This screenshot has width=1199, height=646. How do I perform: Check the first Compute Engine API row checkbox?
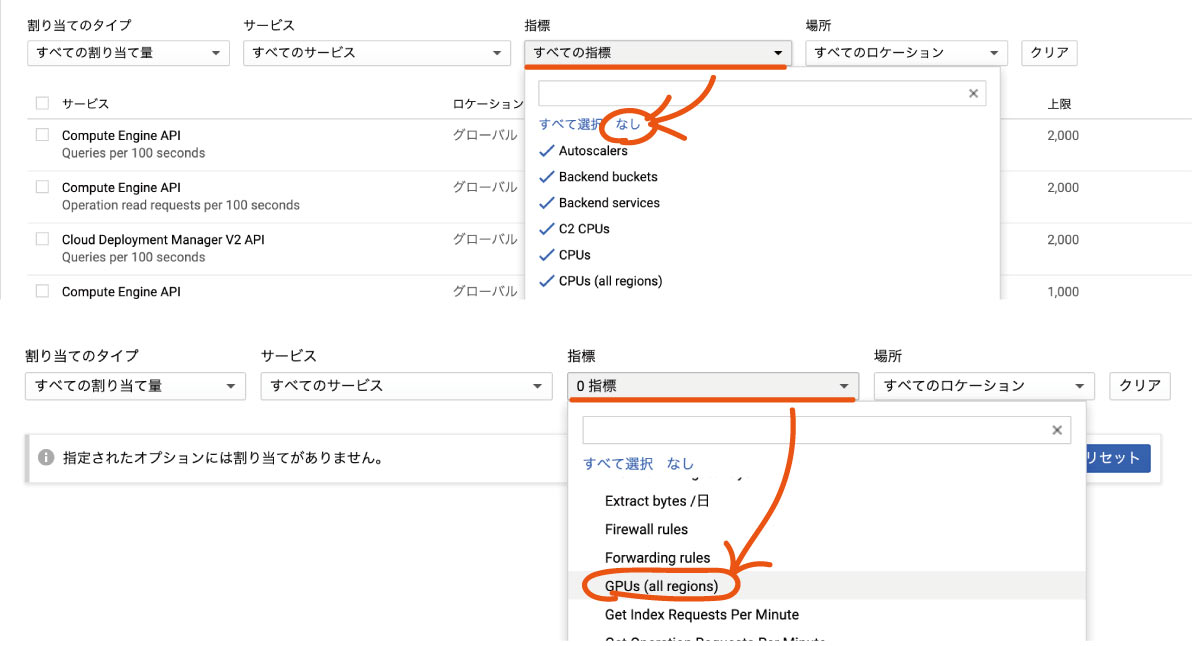tap(41, 135)
